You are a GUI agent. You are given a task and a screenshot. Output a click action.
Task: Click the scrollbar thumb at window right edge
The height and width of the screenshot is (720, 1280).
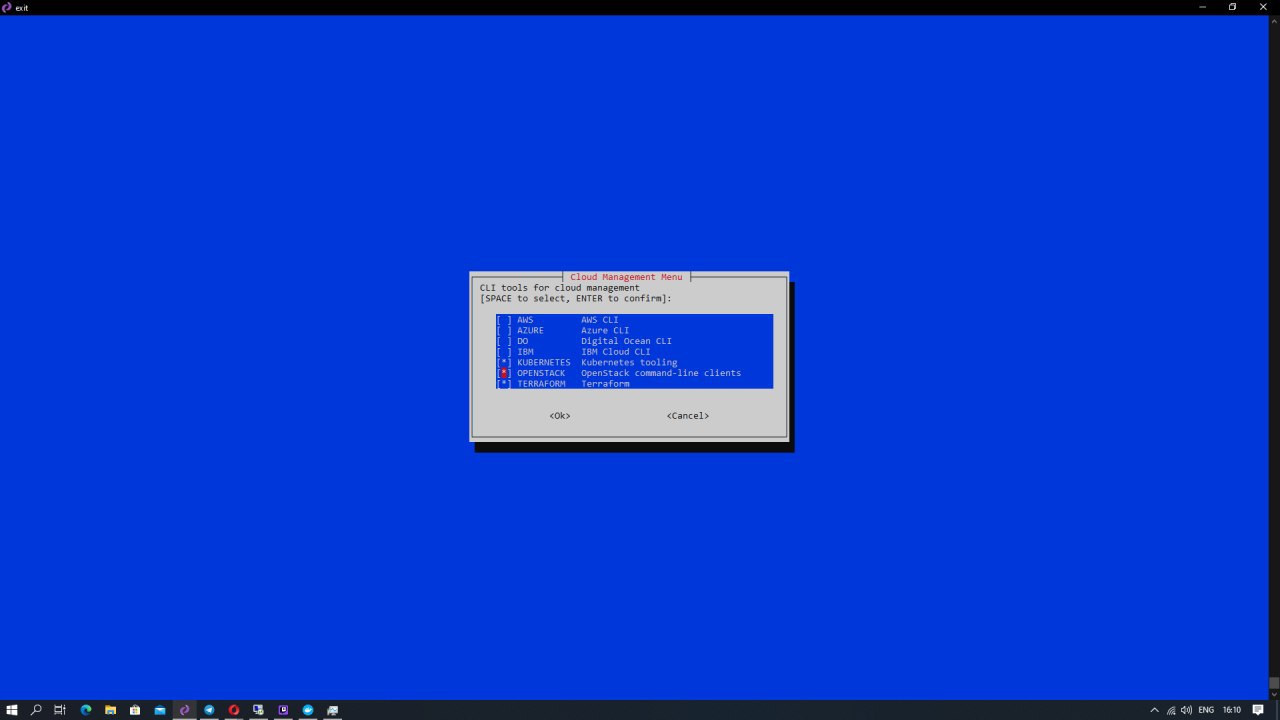(x=1274, y=684)
